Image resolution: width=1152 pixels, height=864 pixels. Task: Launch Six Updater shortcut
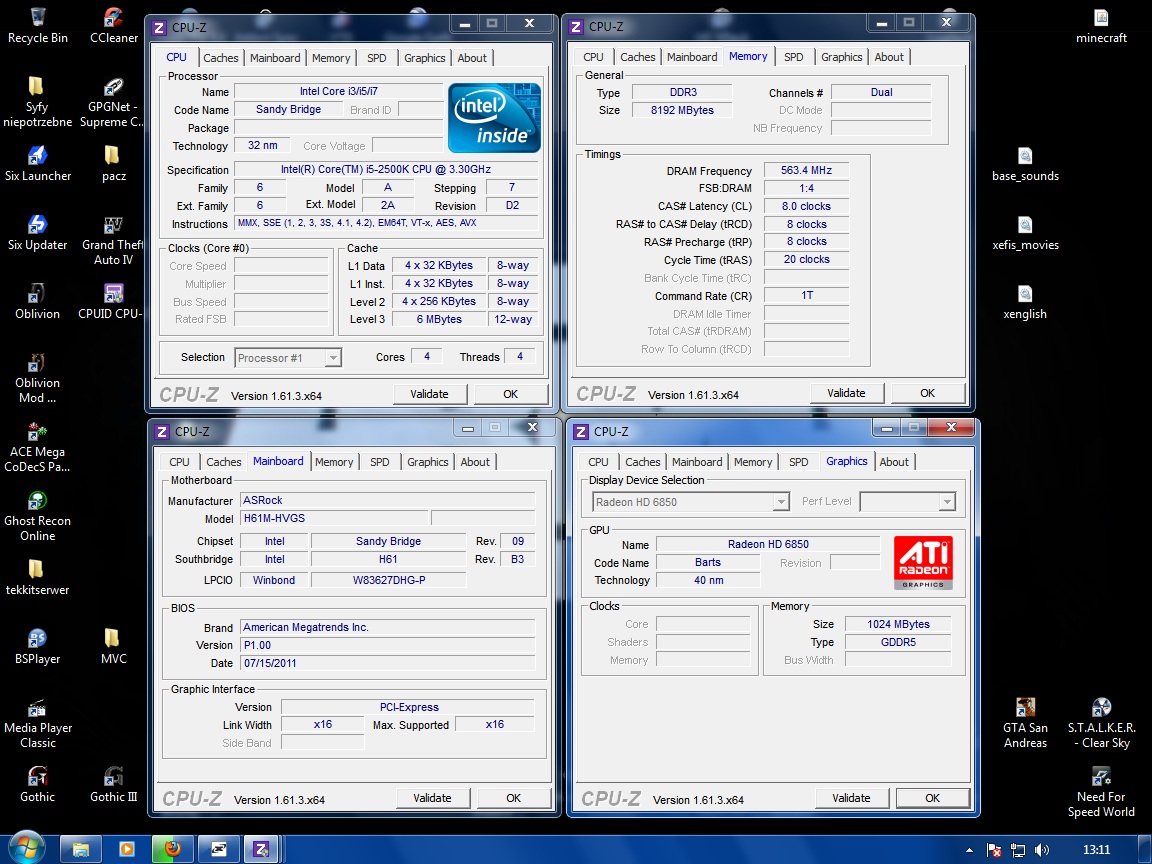[x=37, y=233]
